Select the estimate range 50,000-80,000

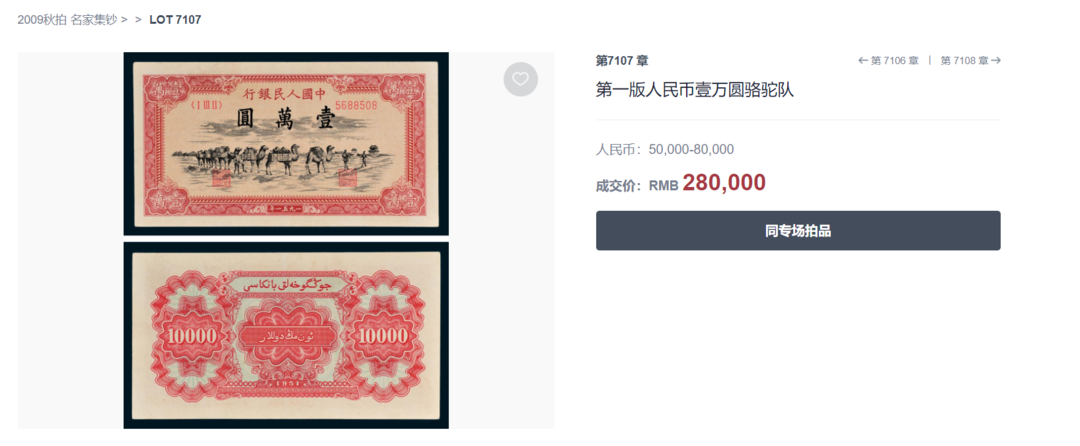(692, 149)
